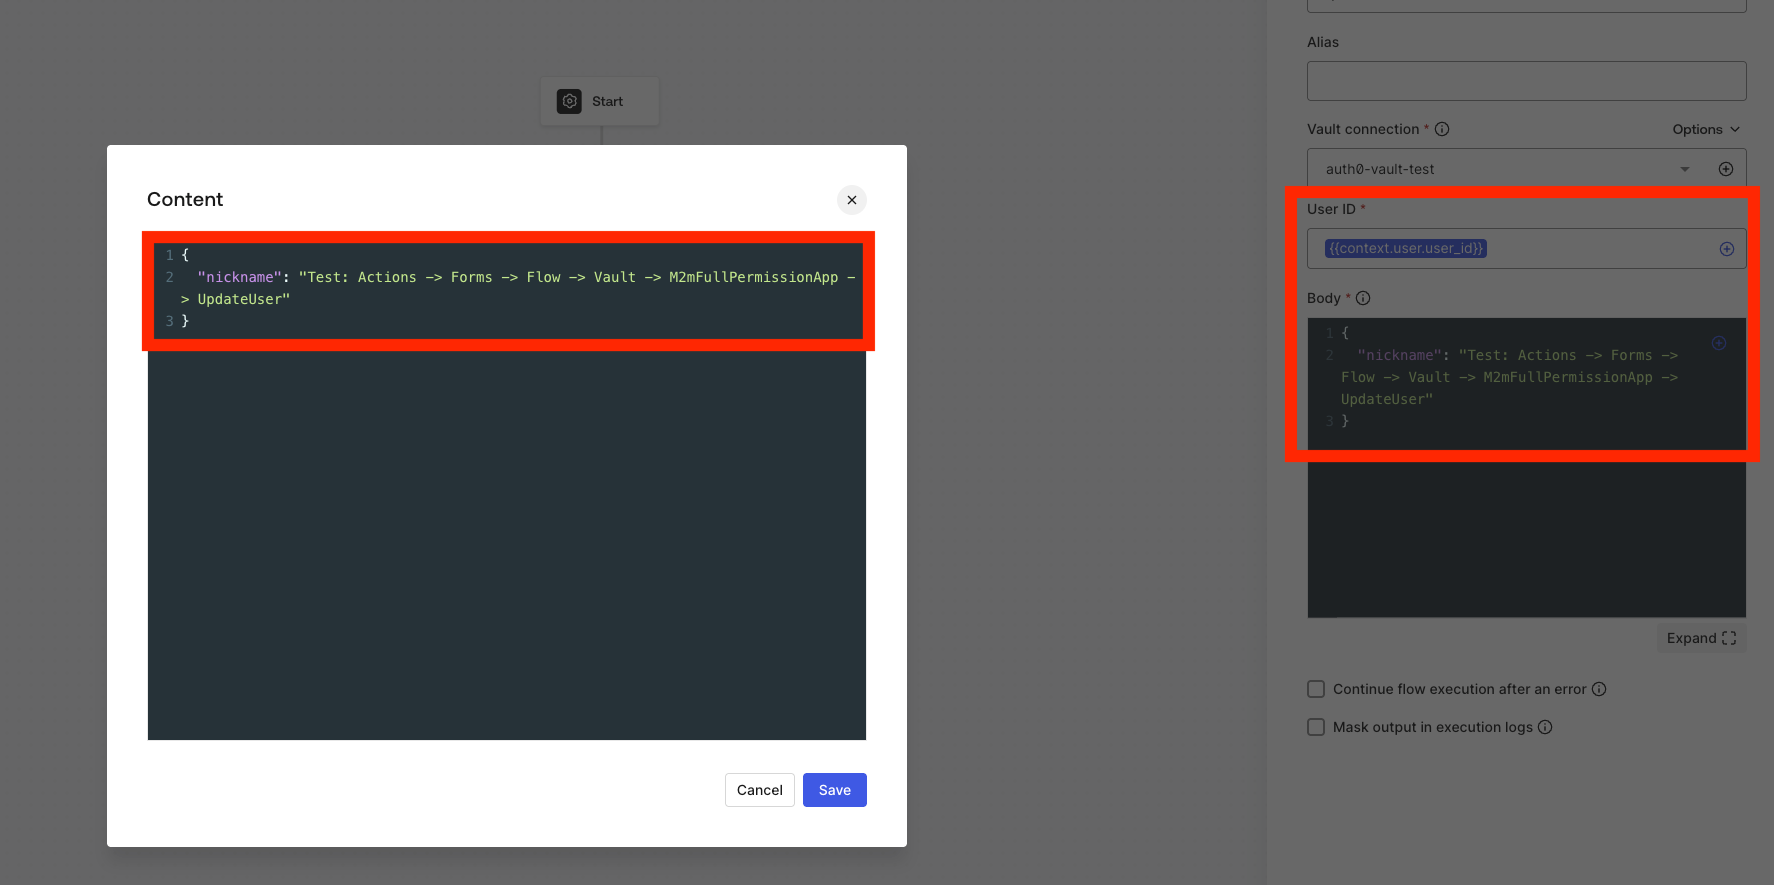The height and width of the screenshot is (885, 1774).
Task: Click the Vault connection label
Action: pyautogui.click(x=1363, y=129)
